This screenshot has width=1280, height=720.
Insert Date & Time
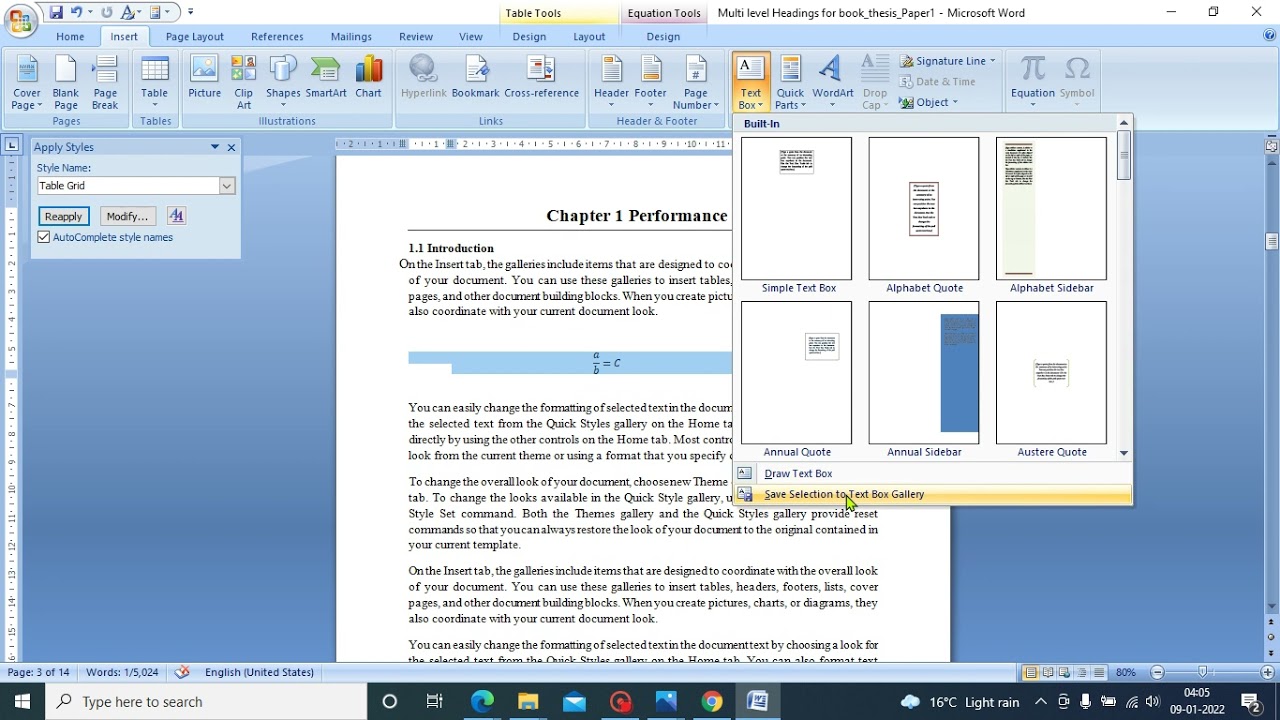click(x=938, y=81)
